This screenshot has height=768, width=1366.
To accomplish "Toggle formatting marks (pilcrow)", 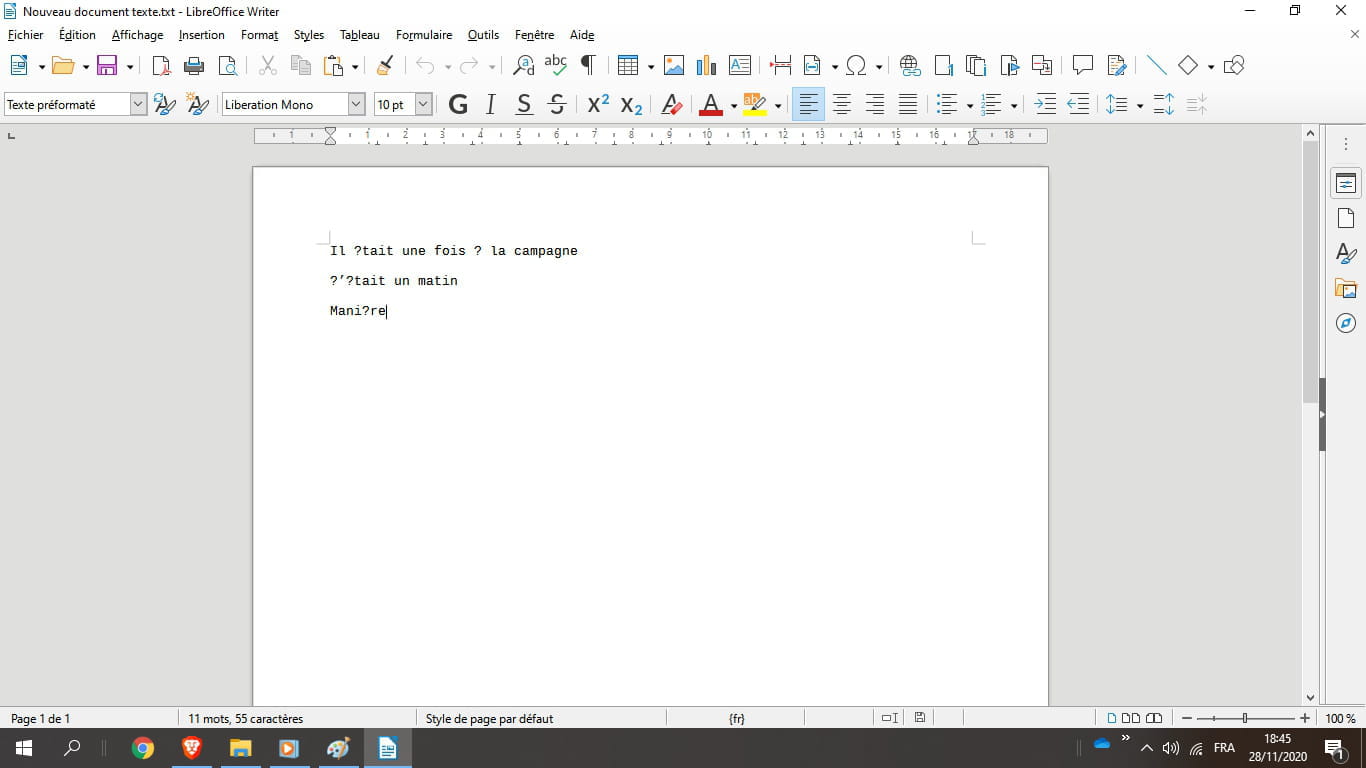I will tap(588, 66).
